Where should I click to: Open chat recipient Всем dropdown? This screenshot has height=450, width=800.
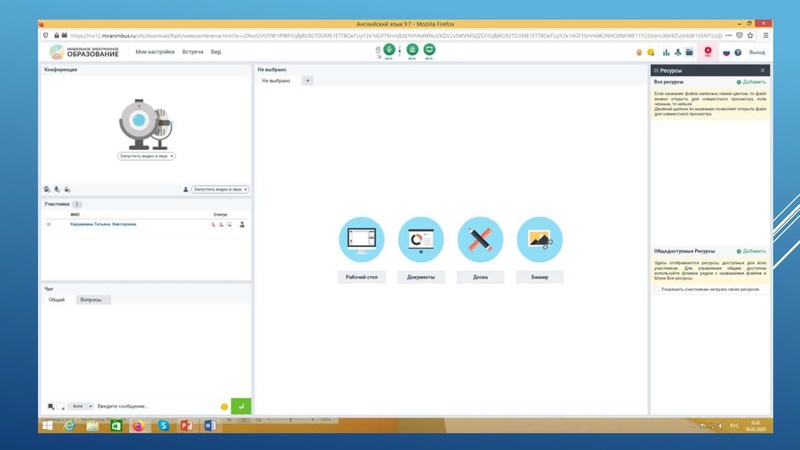(x=82, y=406)
